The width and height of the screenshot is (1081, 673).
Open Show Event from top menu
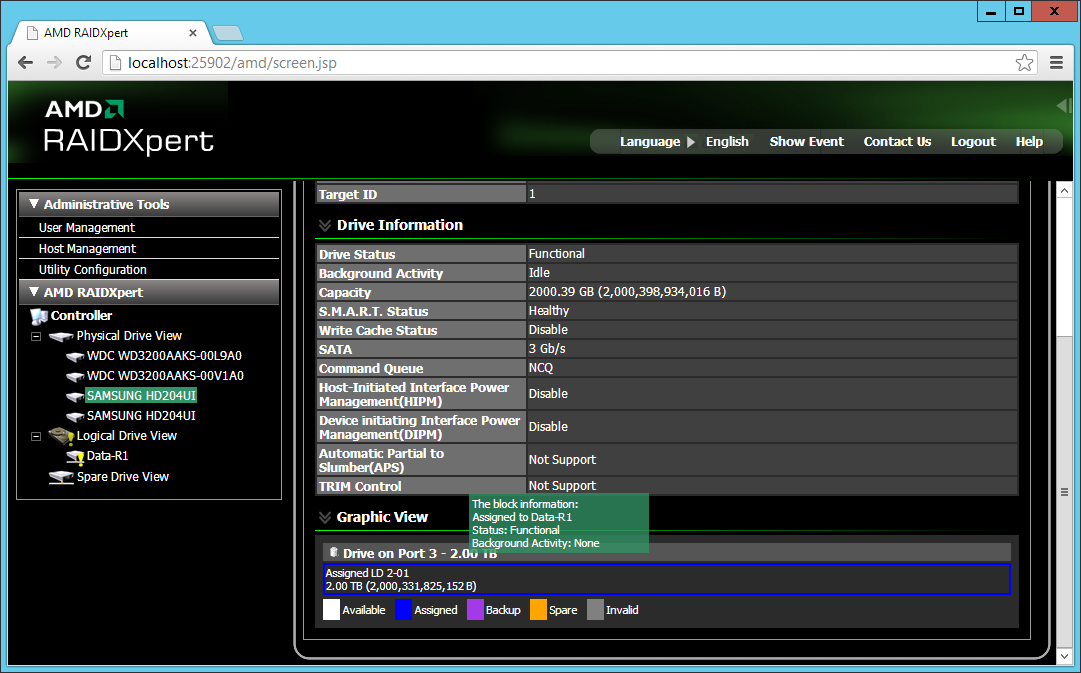click(807, 141)
